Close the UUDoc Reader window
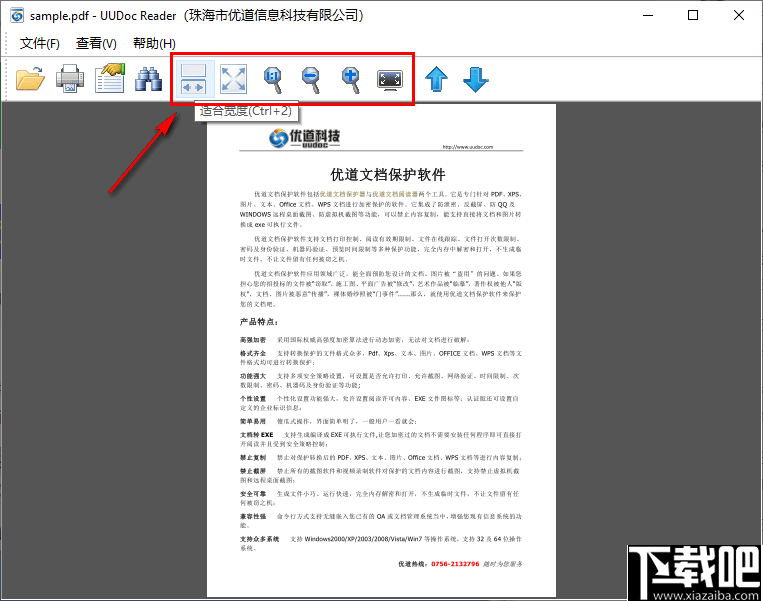The width and height of the screenshot is (763, 601). tap(739, 15)
